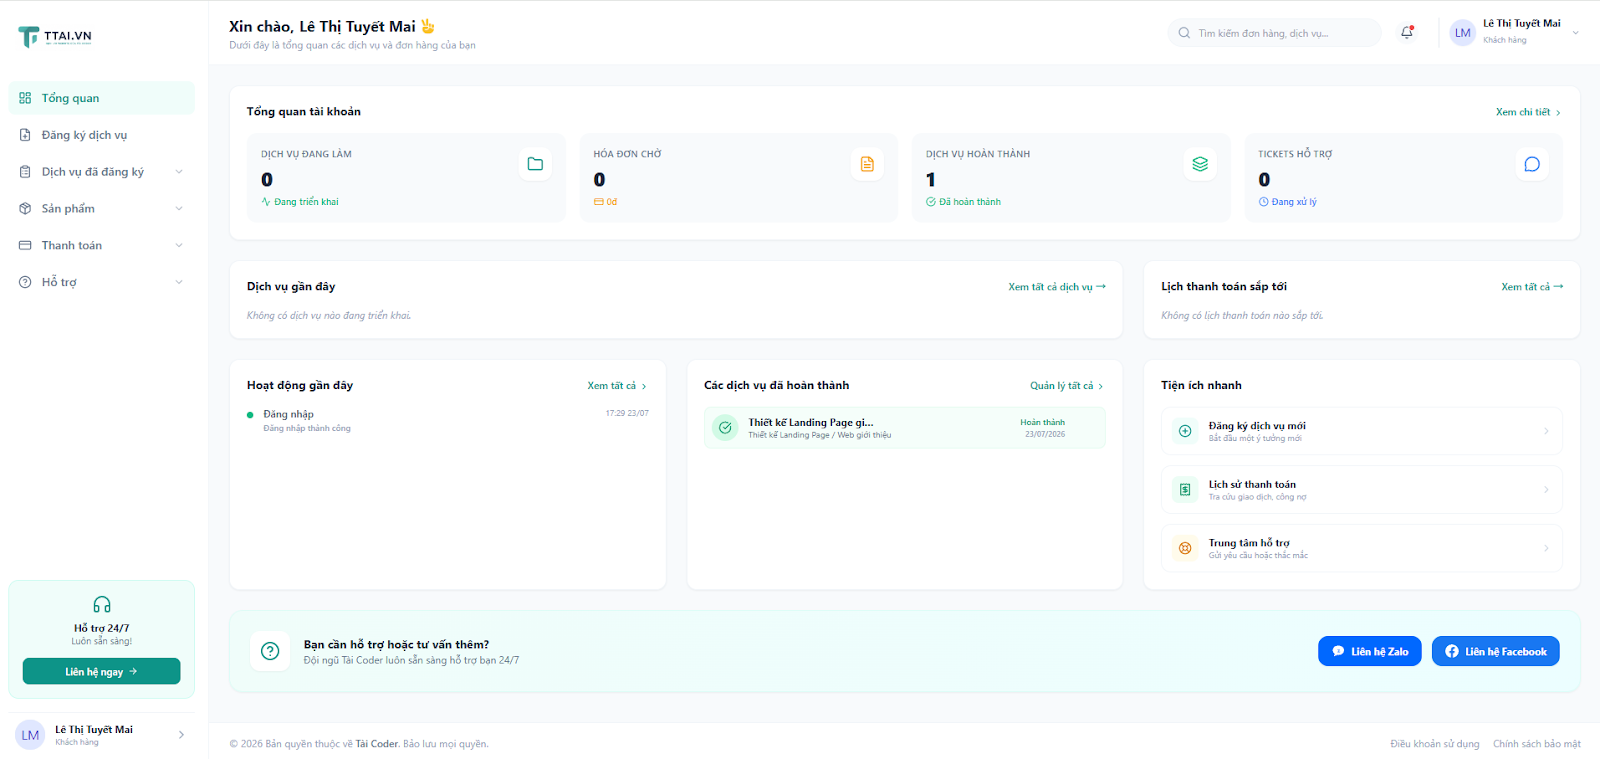1600x759 pixels.
Task: Open the sidebar profile chevron for Lê Thị Tuyết Mai
Action: click(x=181, y=735)
